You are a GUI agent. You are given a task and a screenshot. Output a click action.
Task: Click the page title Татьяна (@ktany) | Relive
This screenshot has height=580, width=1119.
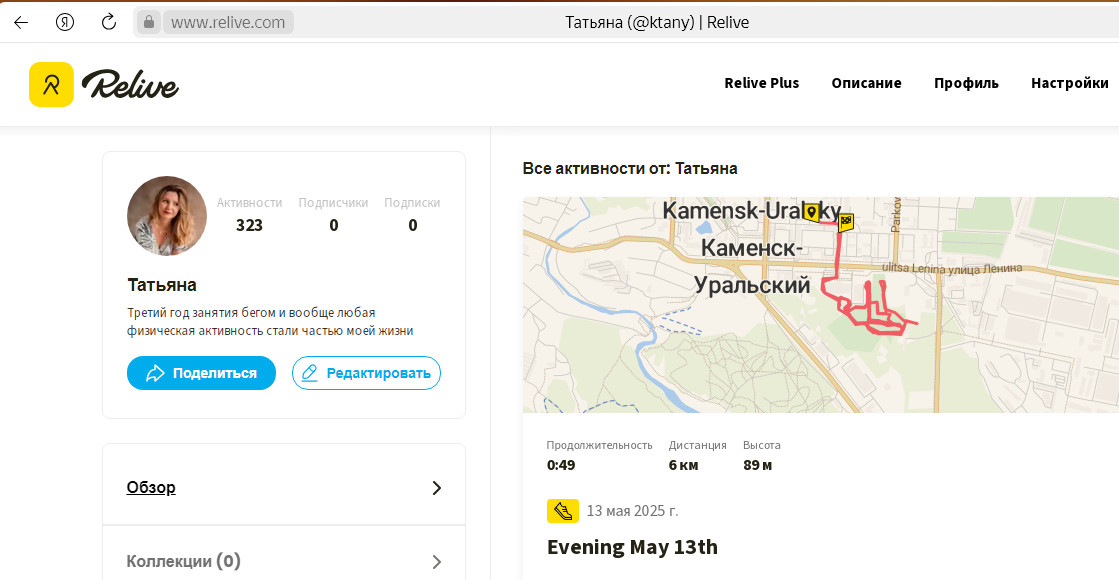[657, 22]
